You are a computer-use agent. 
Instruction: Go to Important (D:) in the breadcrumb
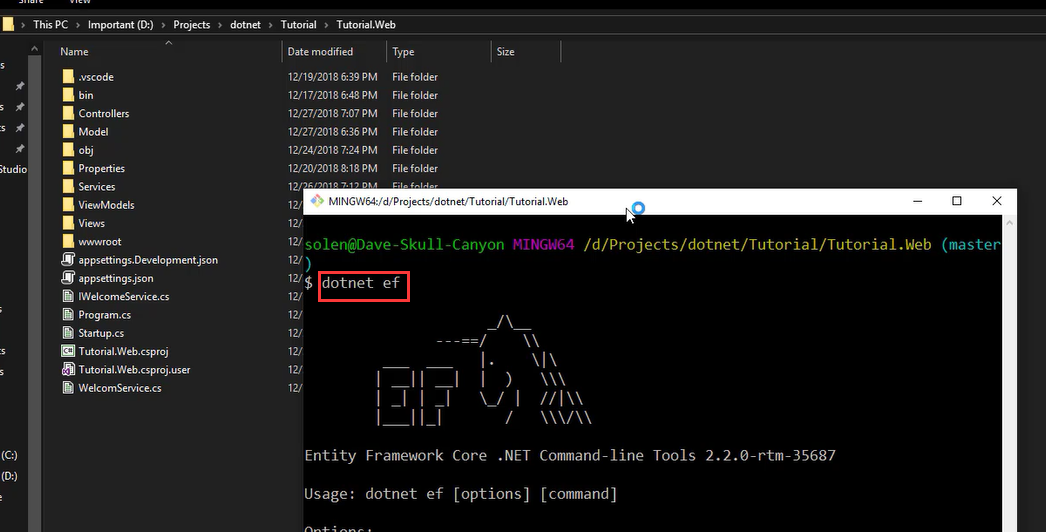121,25
